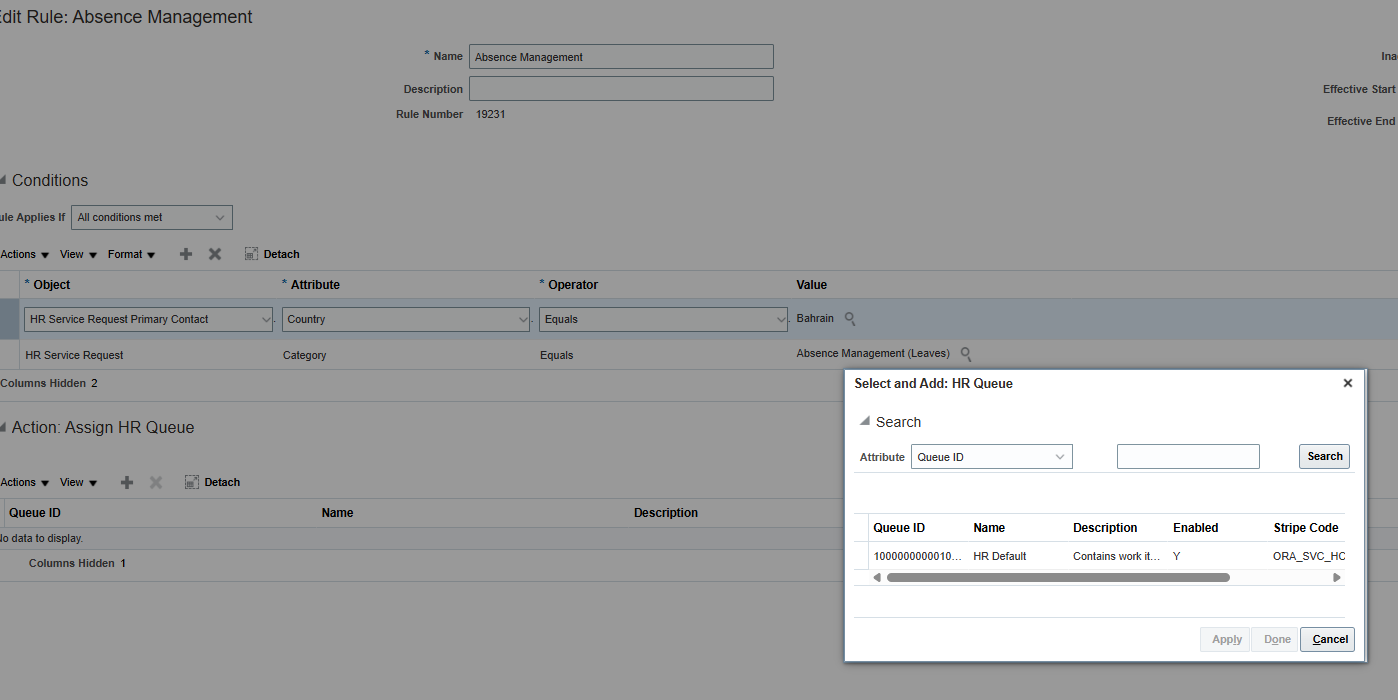Click the Detach icon in Action toolbar
Image resolution: width=1398 pixels, height=700 pixels.
pyautogui.click(x=192, y=482)
